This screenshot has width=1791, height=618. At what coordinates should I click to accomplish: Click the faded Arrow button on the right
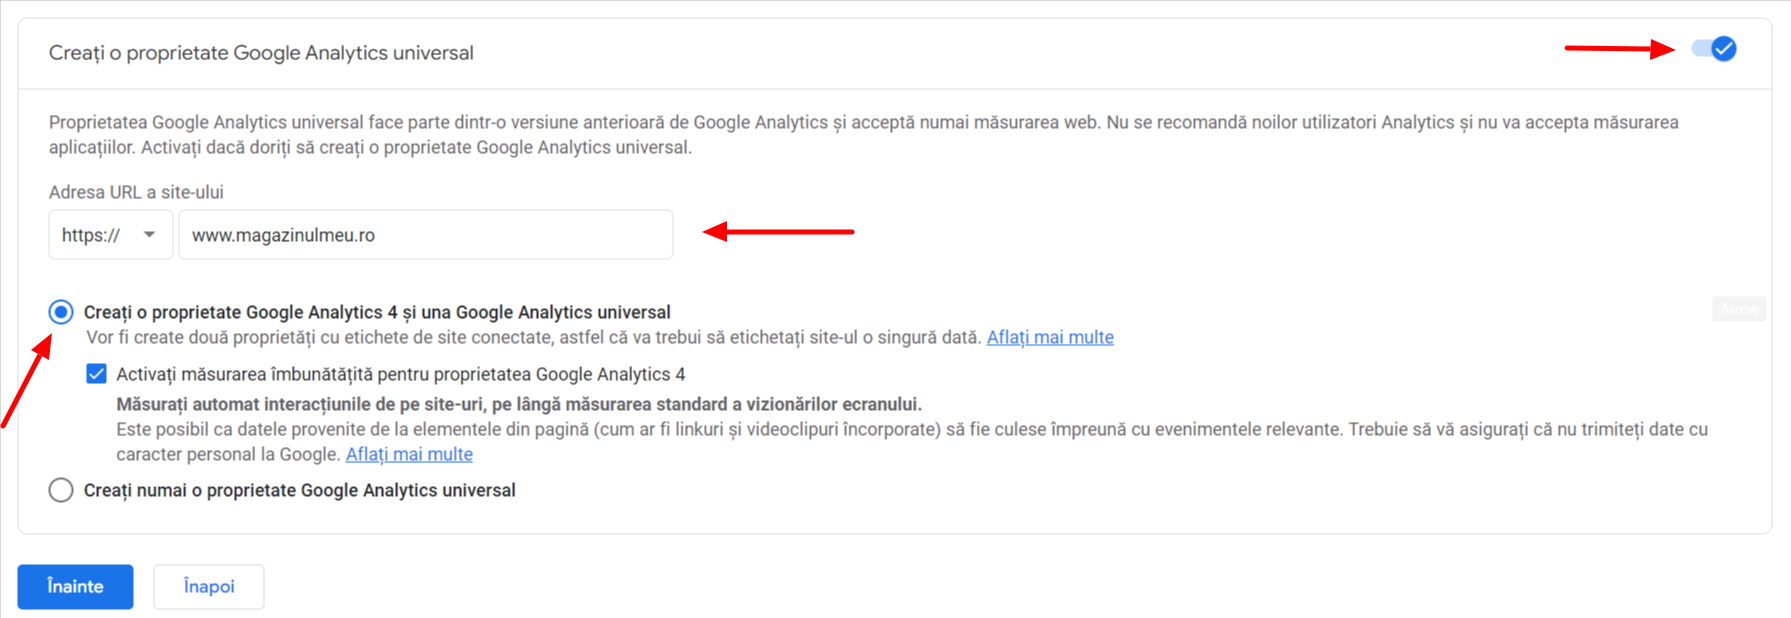[1739, 309]
